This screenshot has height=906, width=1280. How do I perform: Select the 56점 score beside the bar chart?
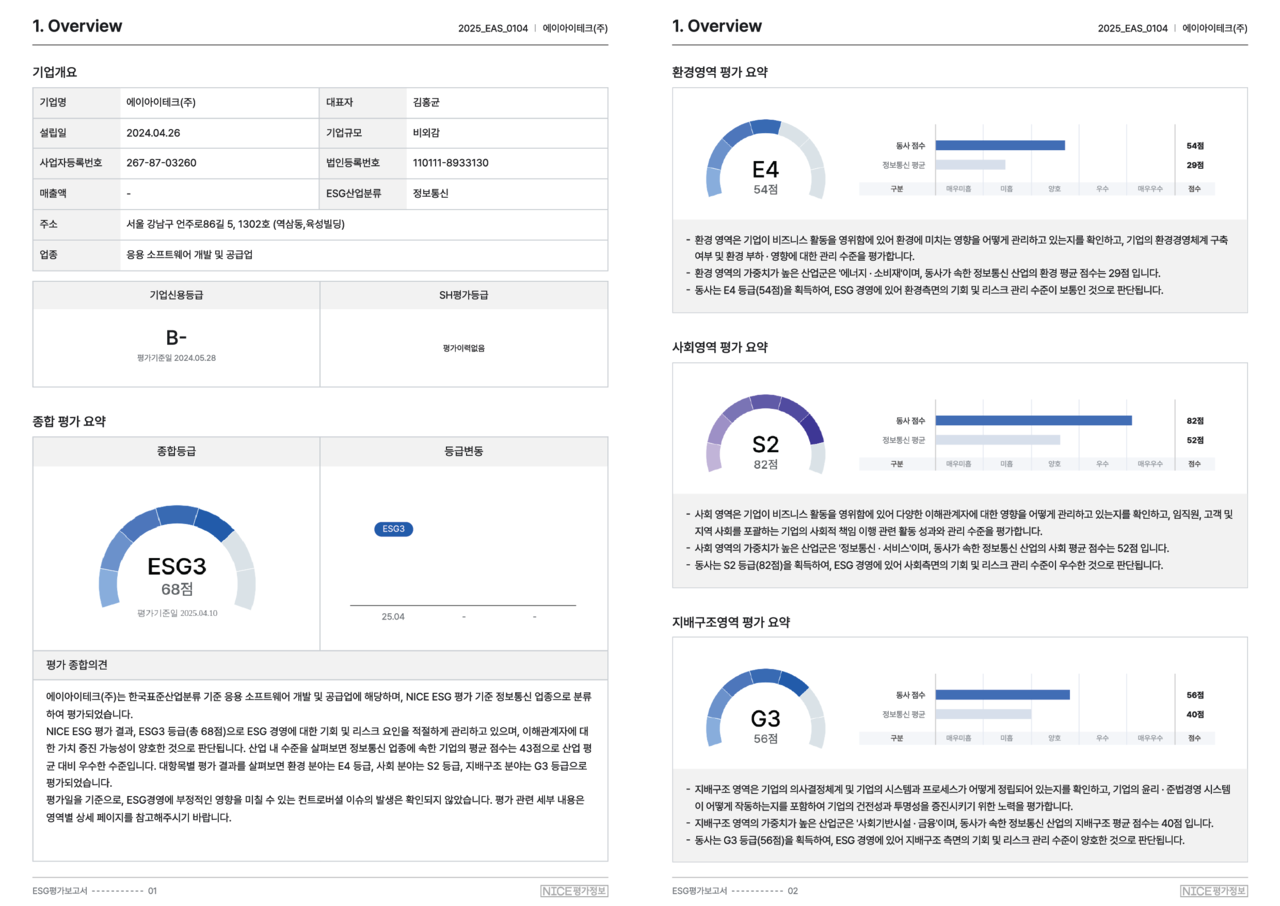click(x=1195, y=695)
